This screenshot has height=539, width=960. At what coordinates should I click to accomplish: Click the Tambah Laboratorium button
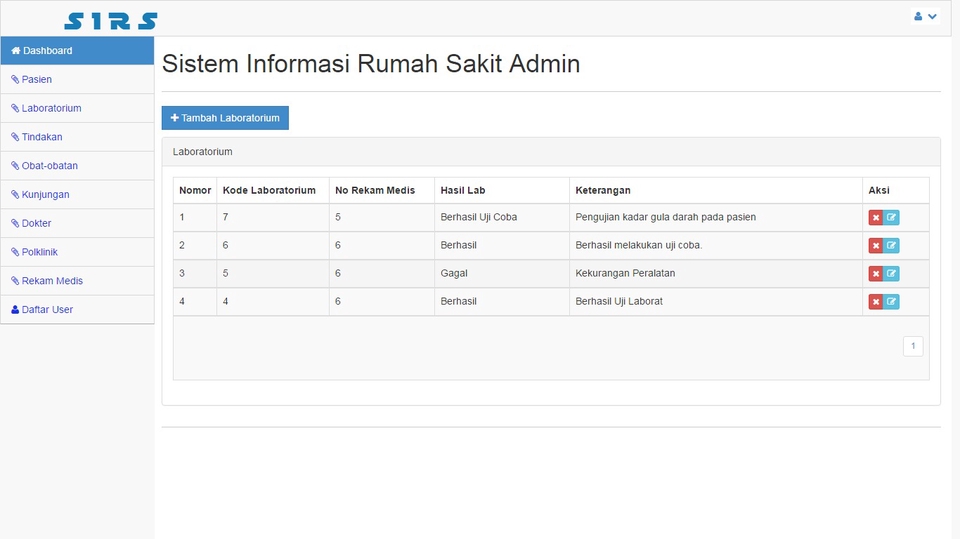(x=225, y=118)
